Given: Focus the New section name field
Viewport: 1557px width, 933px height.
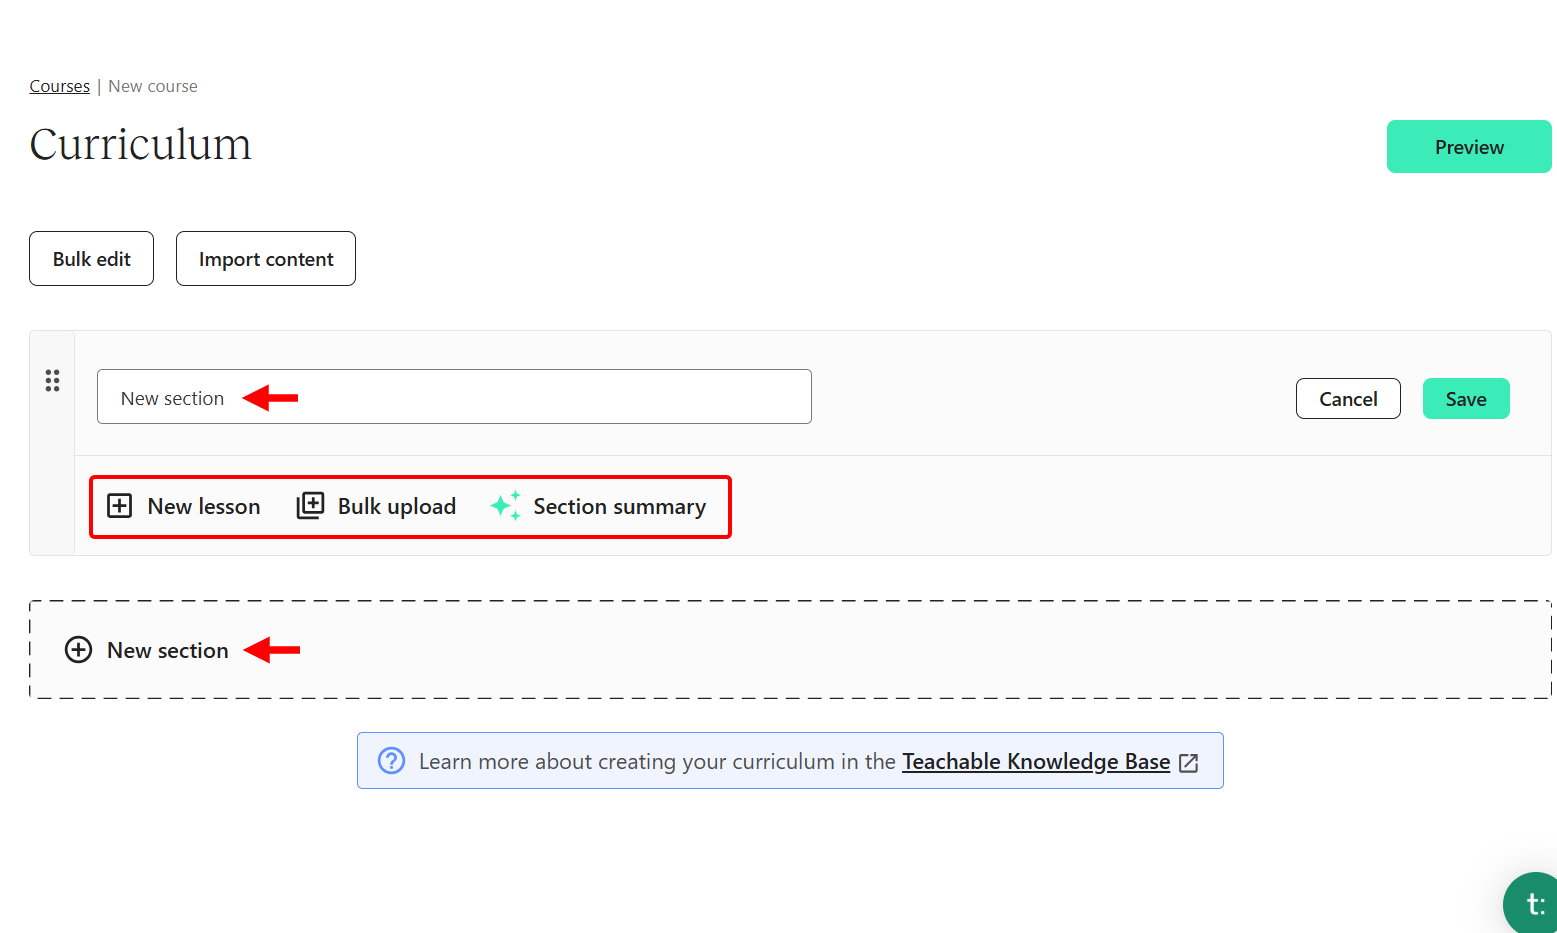Looking at the screenshot, I should click(454, 397).
